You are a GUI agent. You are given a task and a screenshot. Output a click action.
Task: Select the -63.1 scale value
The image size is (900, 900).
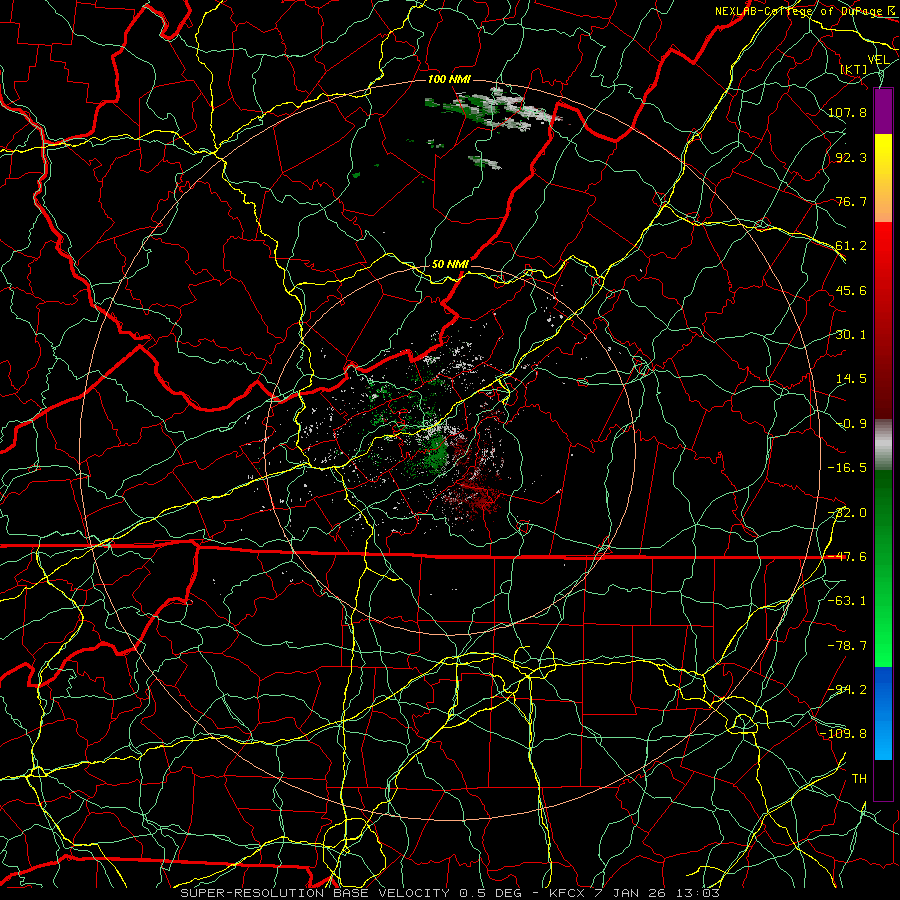click(x=847, y=601)
